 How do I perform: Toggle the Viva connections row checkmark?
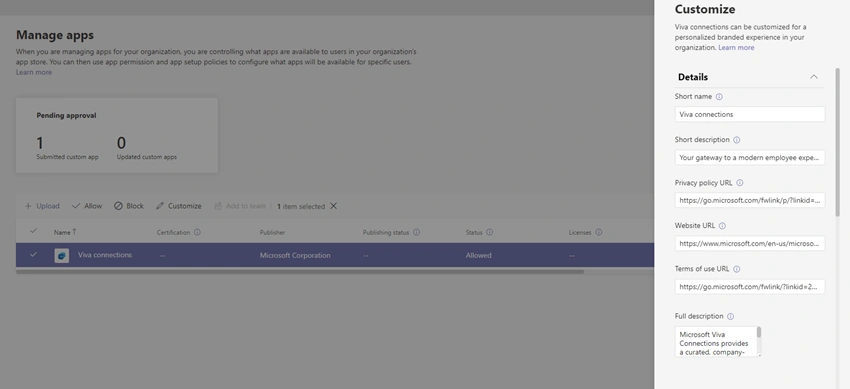pyautogui.click(x=33, y=255)
